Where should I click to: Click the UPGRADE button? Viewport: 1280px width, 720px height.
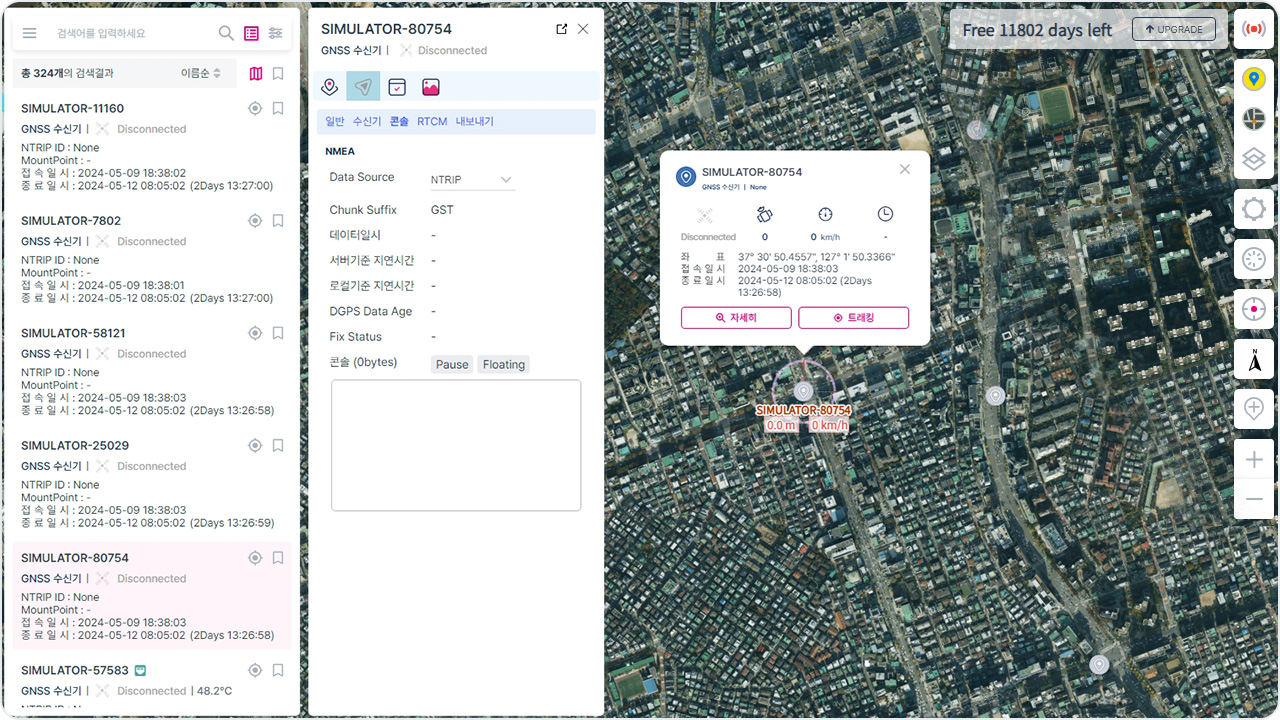(1174, 29)
